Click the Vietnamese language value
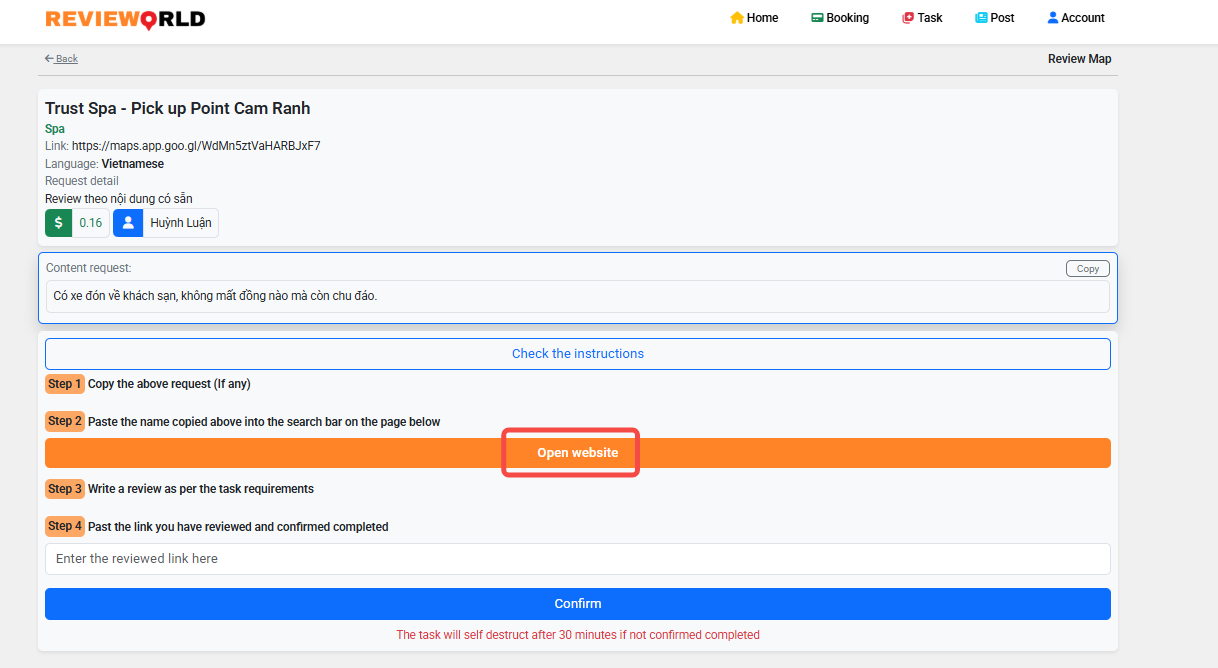This screenshot has height=668, width=1218. 133,164
